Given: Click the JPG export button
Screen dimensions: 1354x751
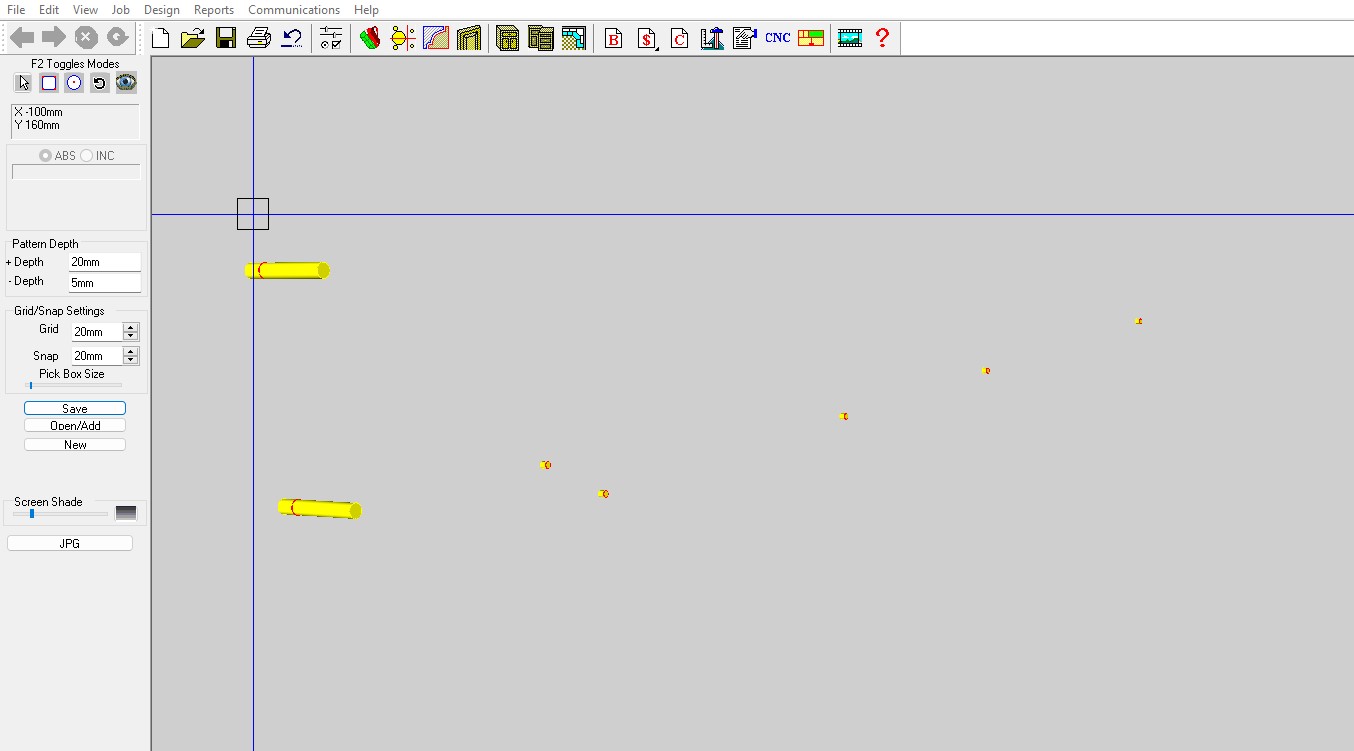Looking at the screenshot, I should click(x=70, y=543).
